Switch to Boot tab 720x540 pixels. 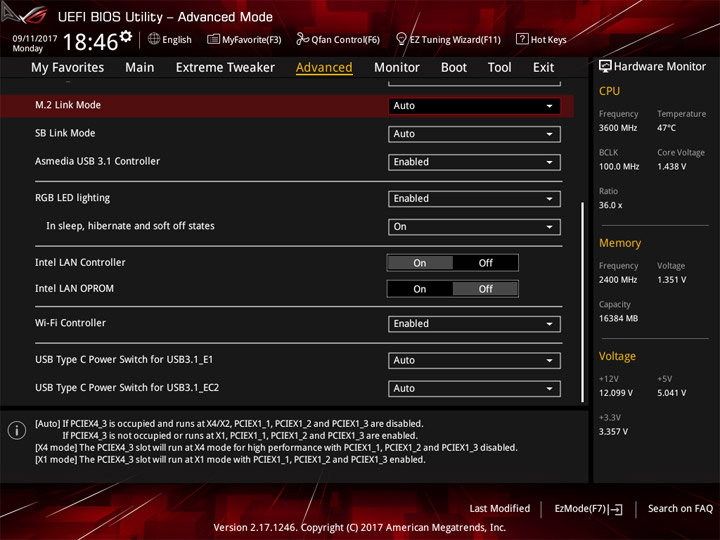[x=454, y=68]
